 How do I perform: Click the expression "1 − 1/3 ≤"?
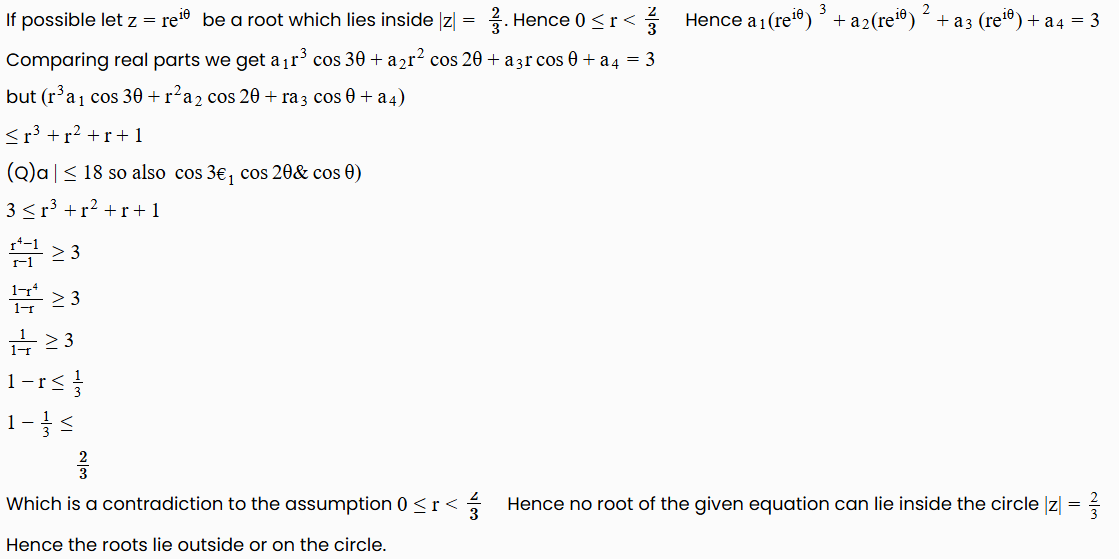pyautogui.click(x=40, y=423)
